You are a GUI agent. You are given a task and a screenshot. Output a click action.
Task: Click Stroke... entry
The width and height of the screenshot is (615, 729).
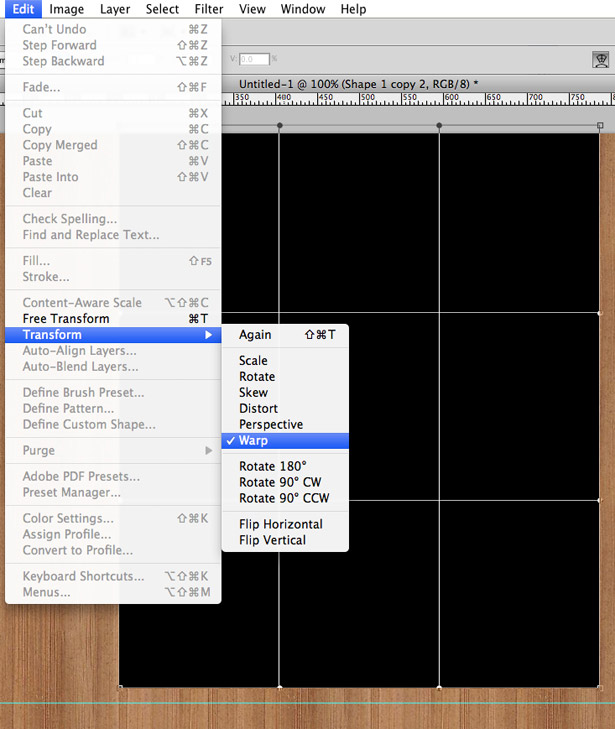tap(113, 277)
